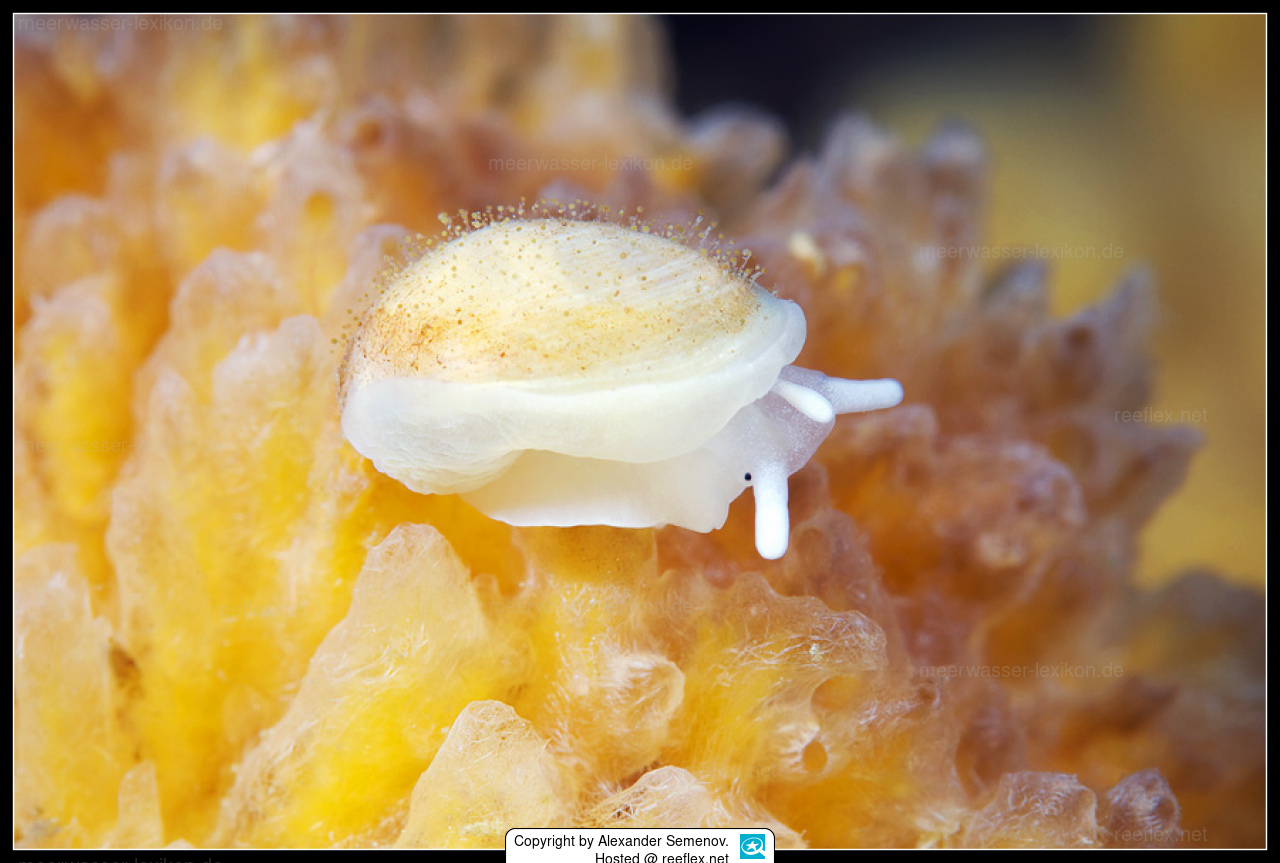The width and height of the screenshot is (1280, 863).
Task: Click the snail's long right-pointing white tentacle
Action: pyautogui.click(x=862, y=394)
